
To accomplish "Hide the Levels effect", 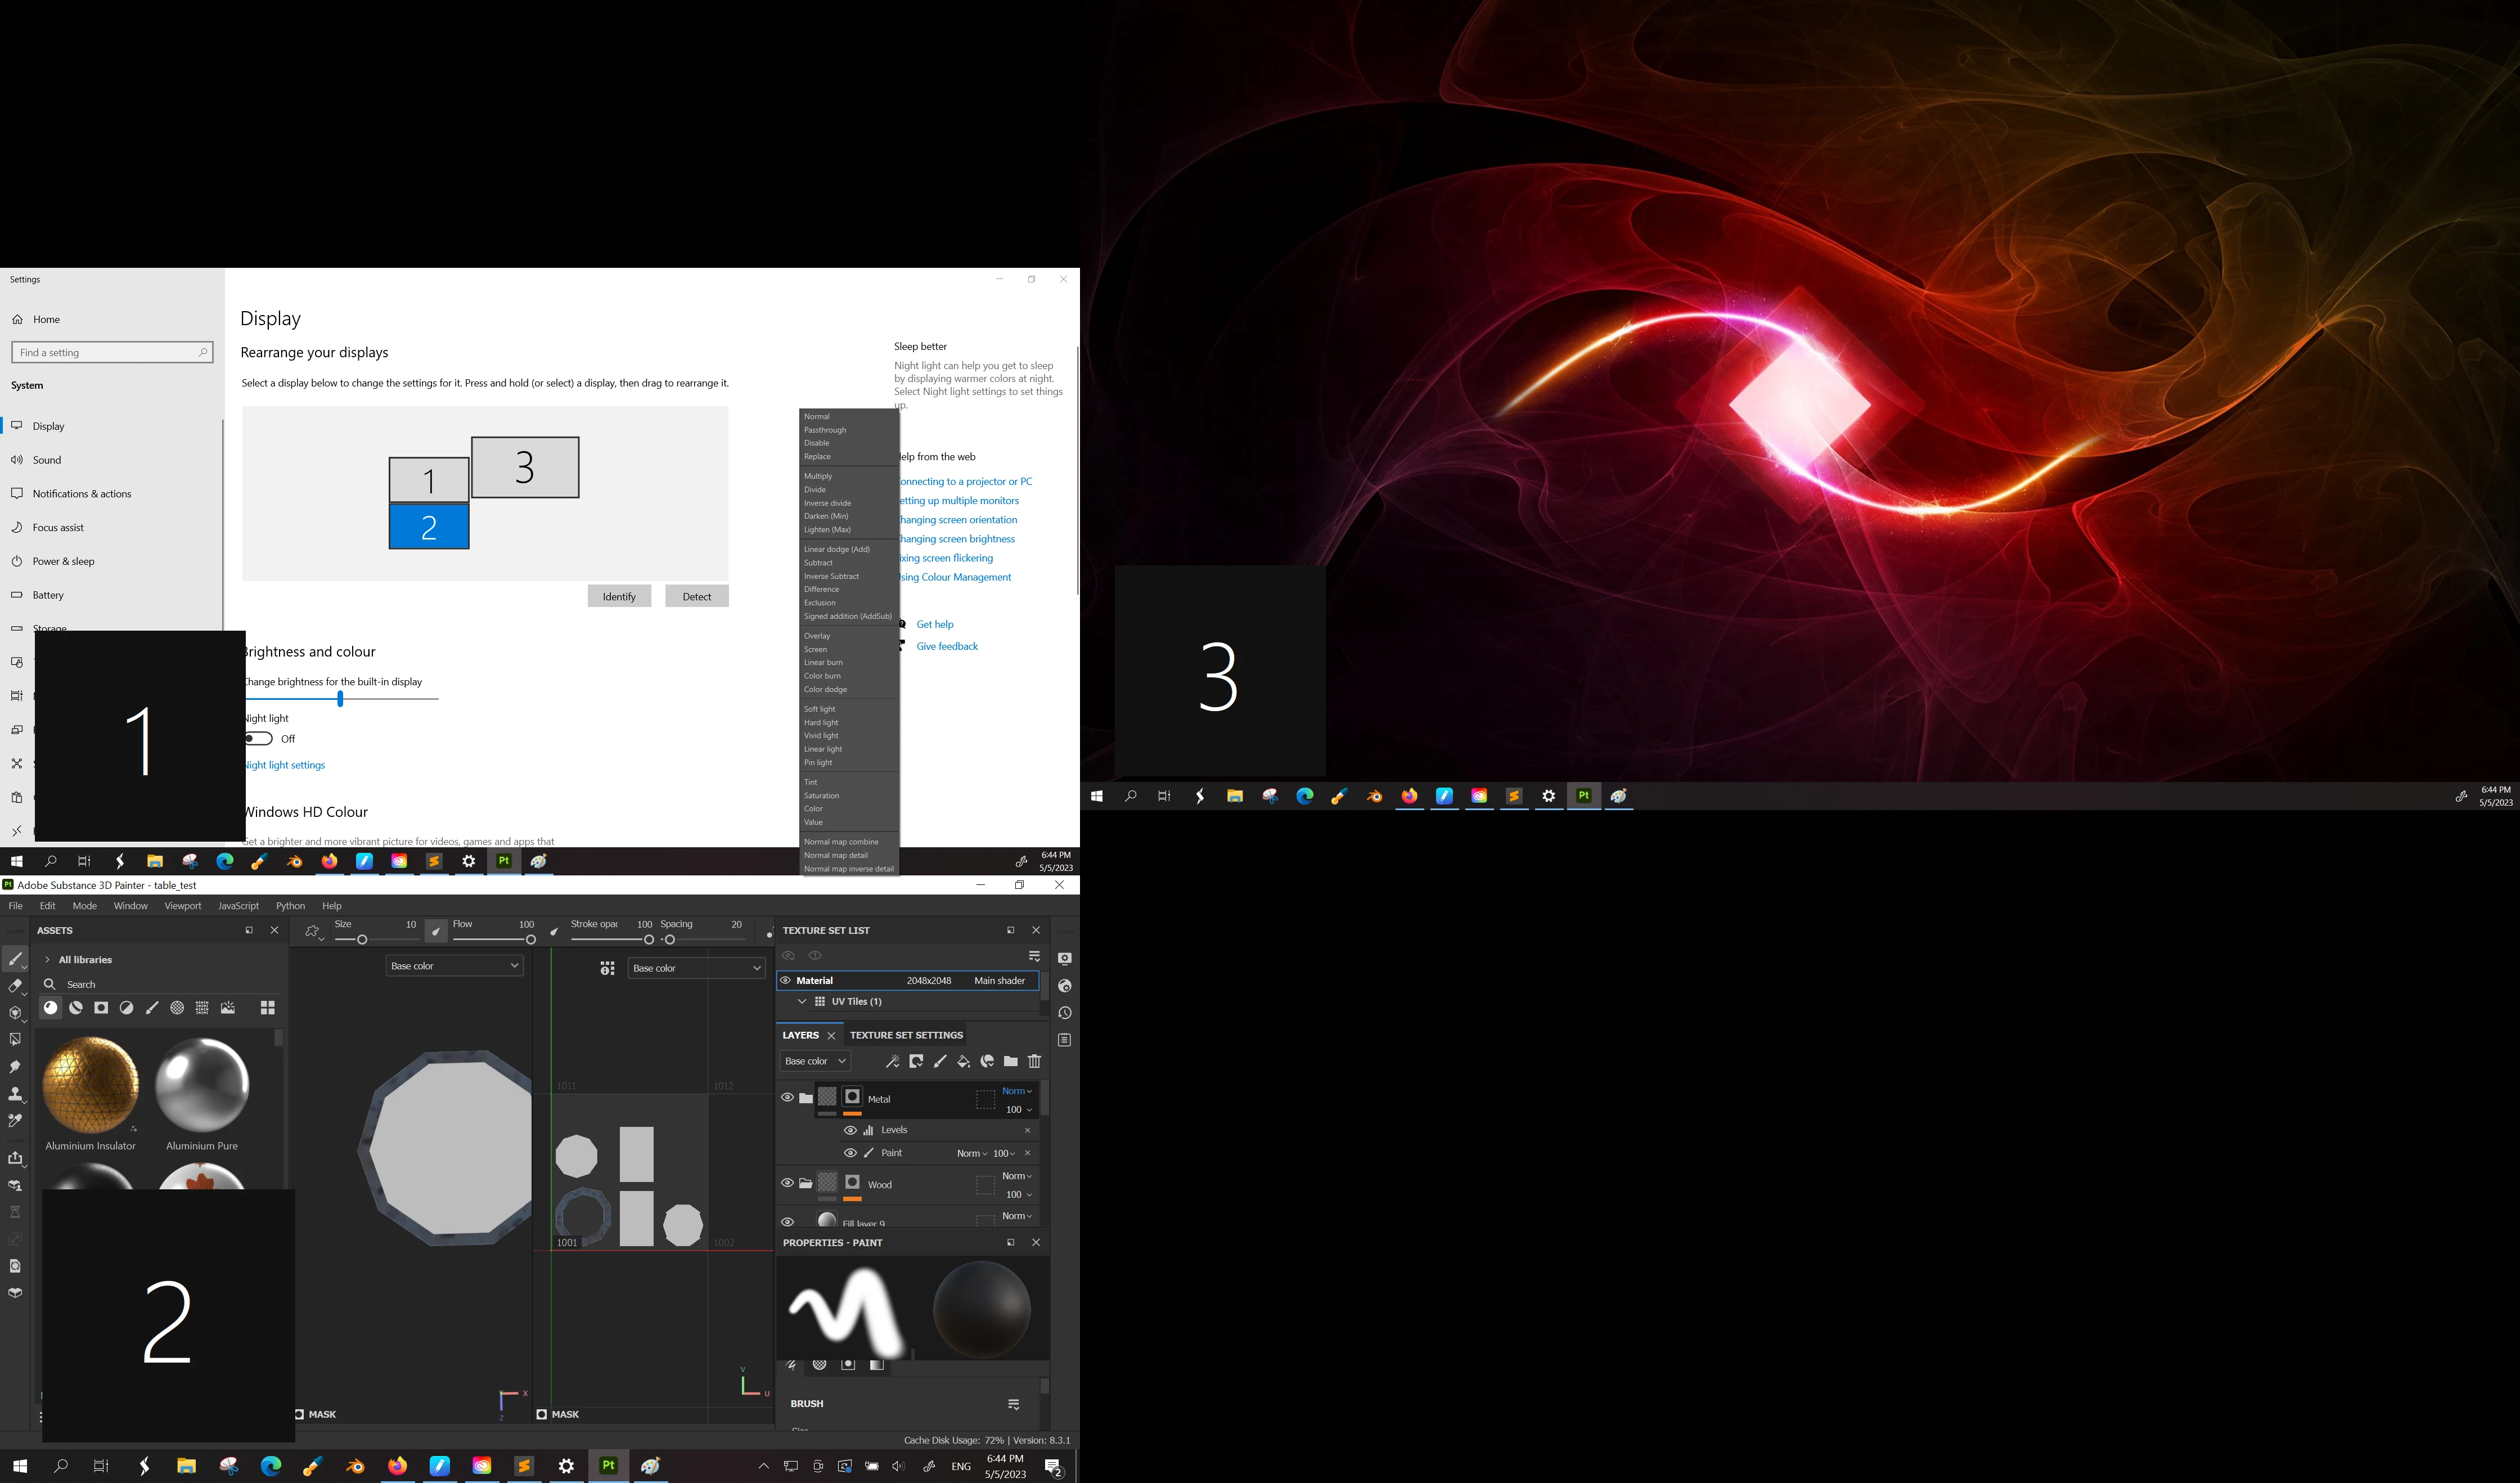I will tap(850, 1130).
